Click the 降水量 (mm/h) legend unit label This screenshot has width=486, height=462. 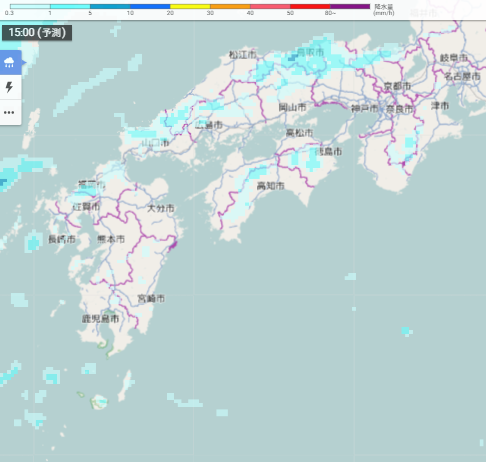point(384,10)
